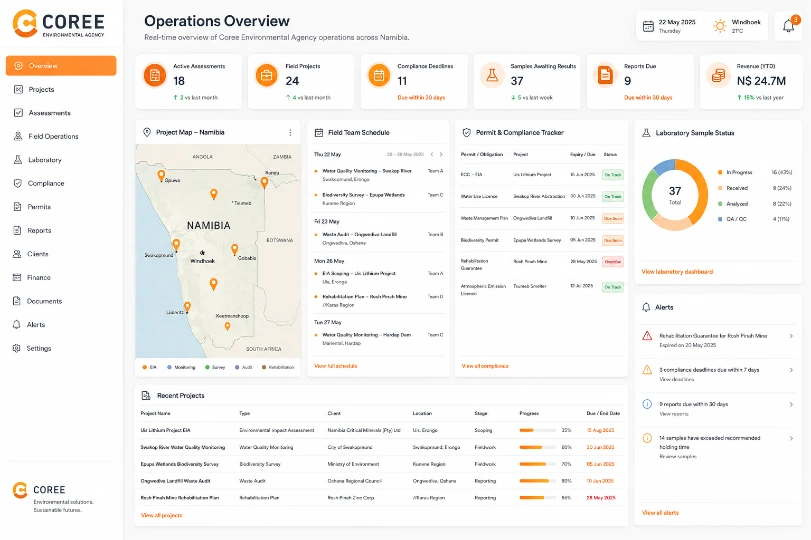The width and height of the screenshot is (811, 540).
Task: Click the map pin near Lüderitz
Action: pos(187,307)
